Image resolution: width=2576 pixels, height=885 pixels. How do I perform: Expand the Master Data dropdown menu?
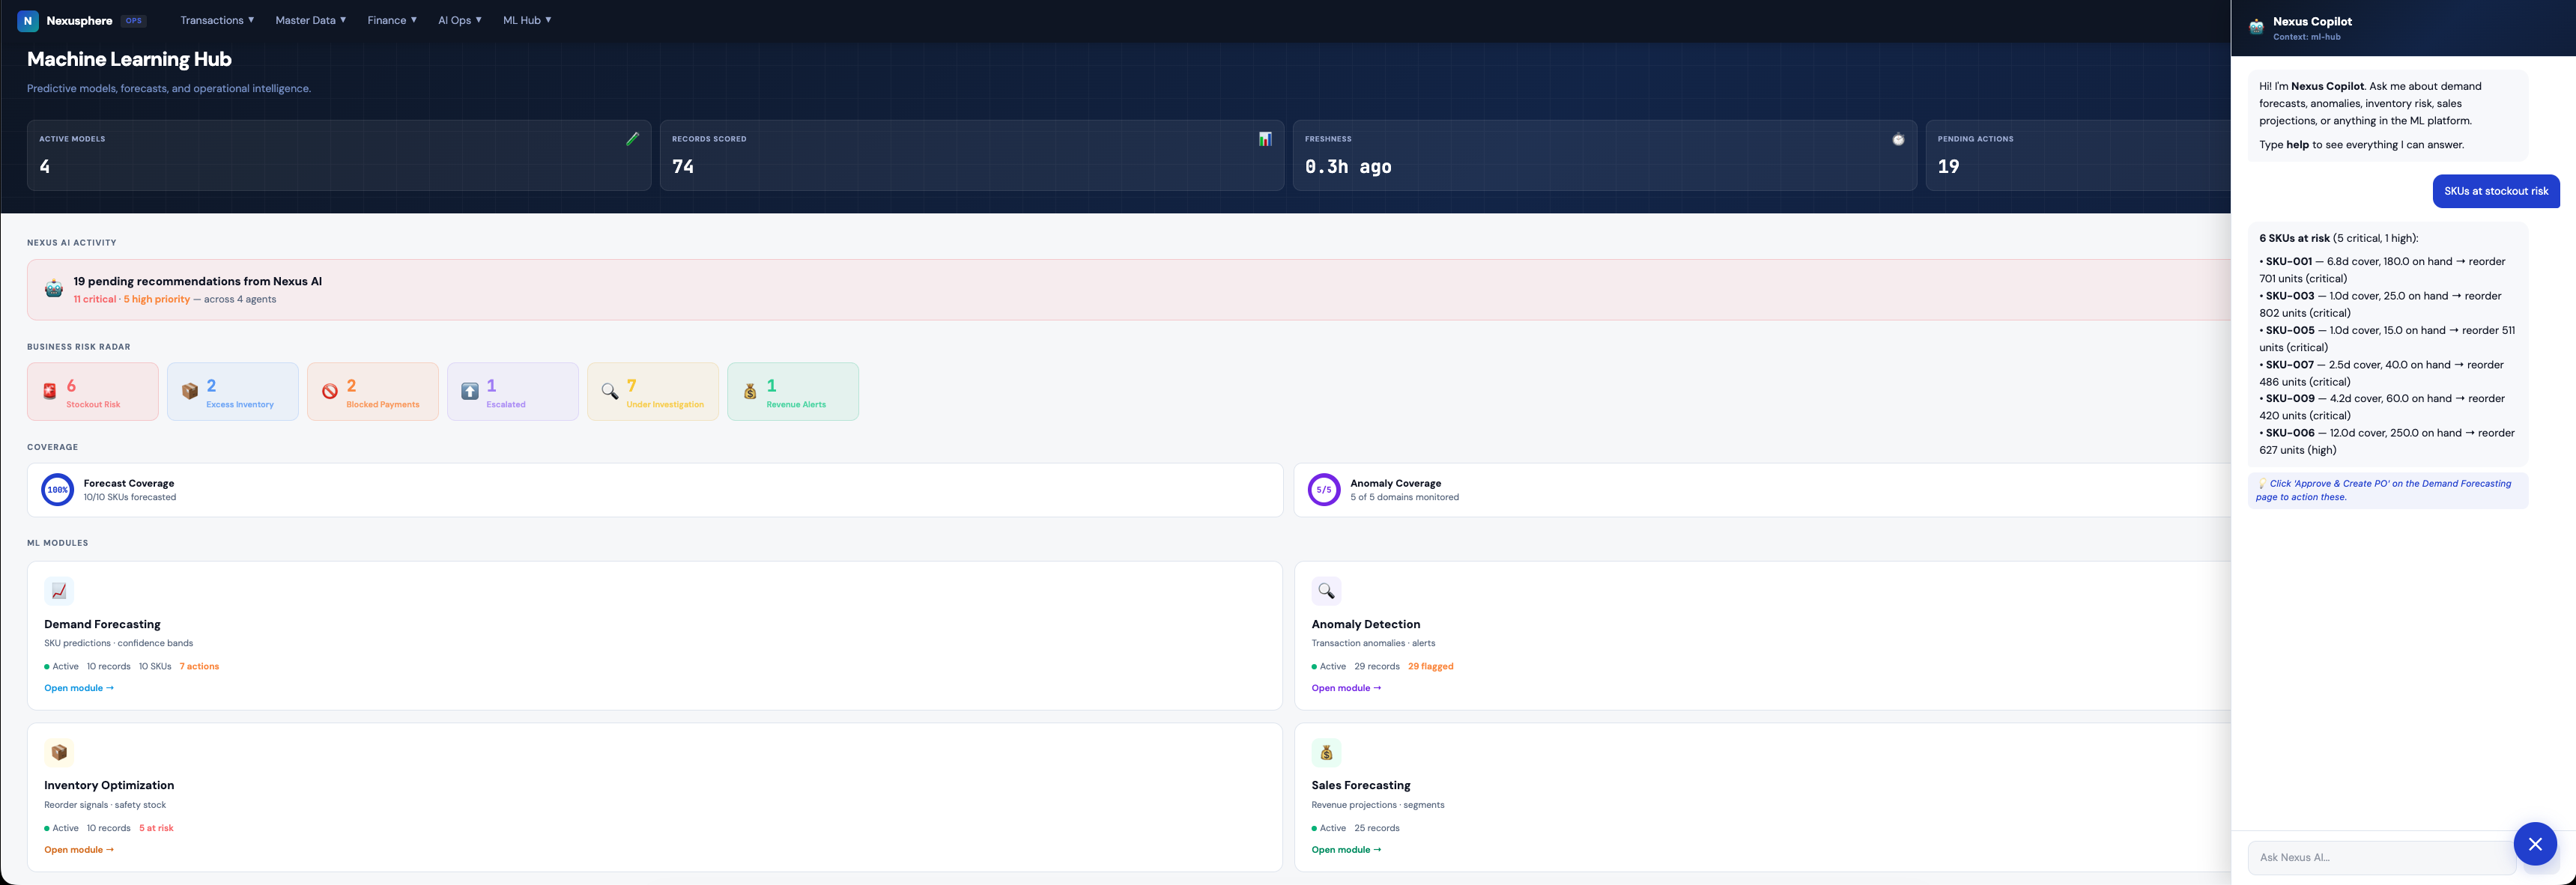(x=310, y=20)
